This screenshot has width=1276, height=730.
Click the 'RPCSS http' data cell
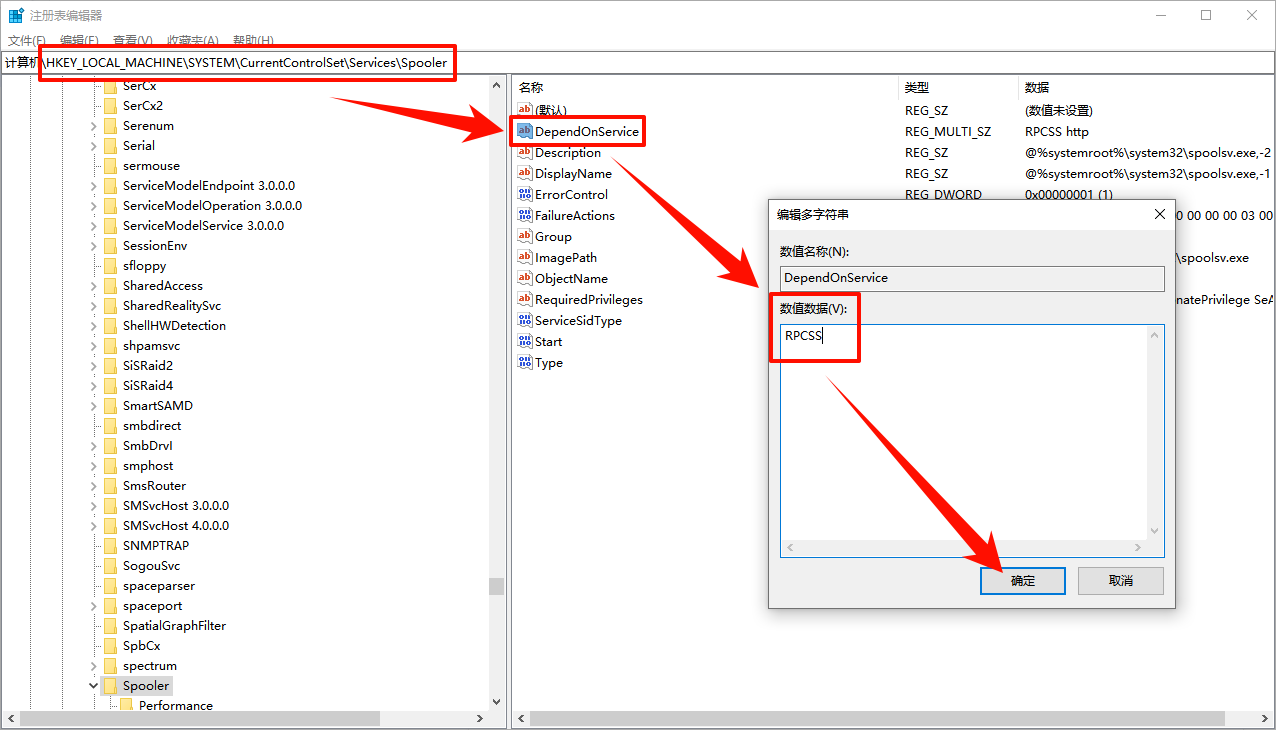1057,132
